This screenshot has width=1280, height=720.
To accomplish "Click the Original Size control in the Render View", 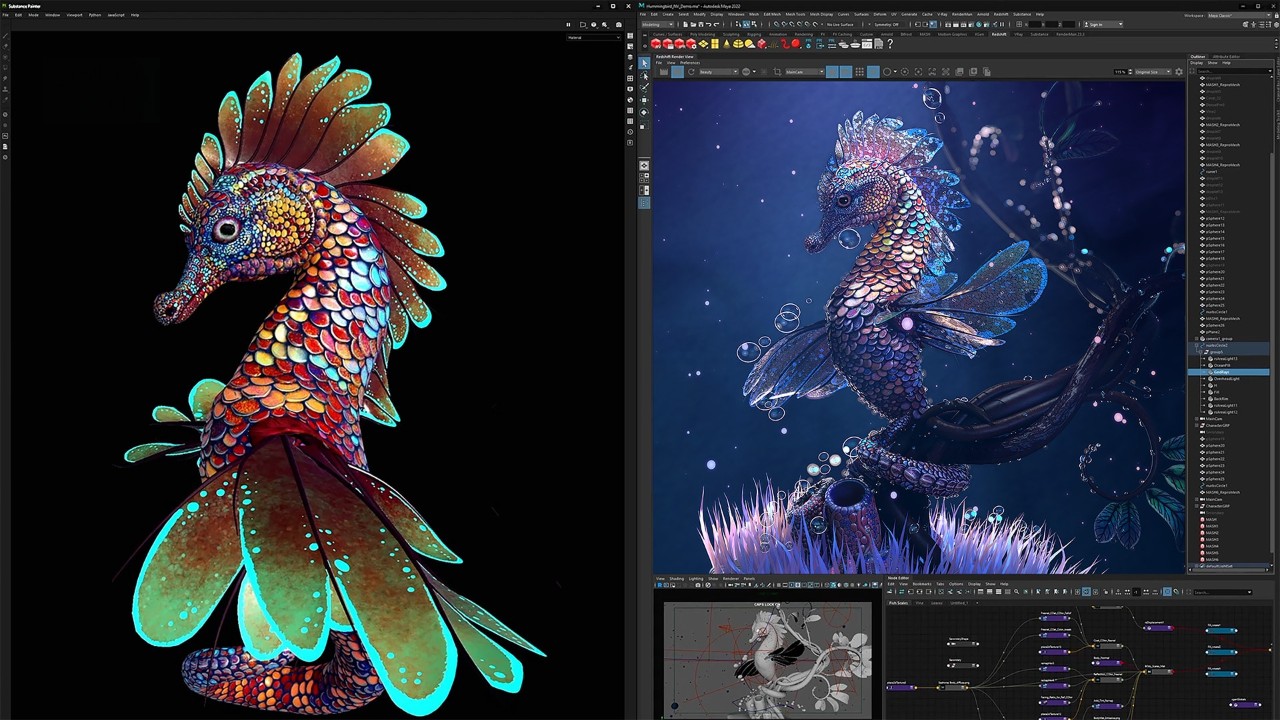I will click(x=1153, y=71).
